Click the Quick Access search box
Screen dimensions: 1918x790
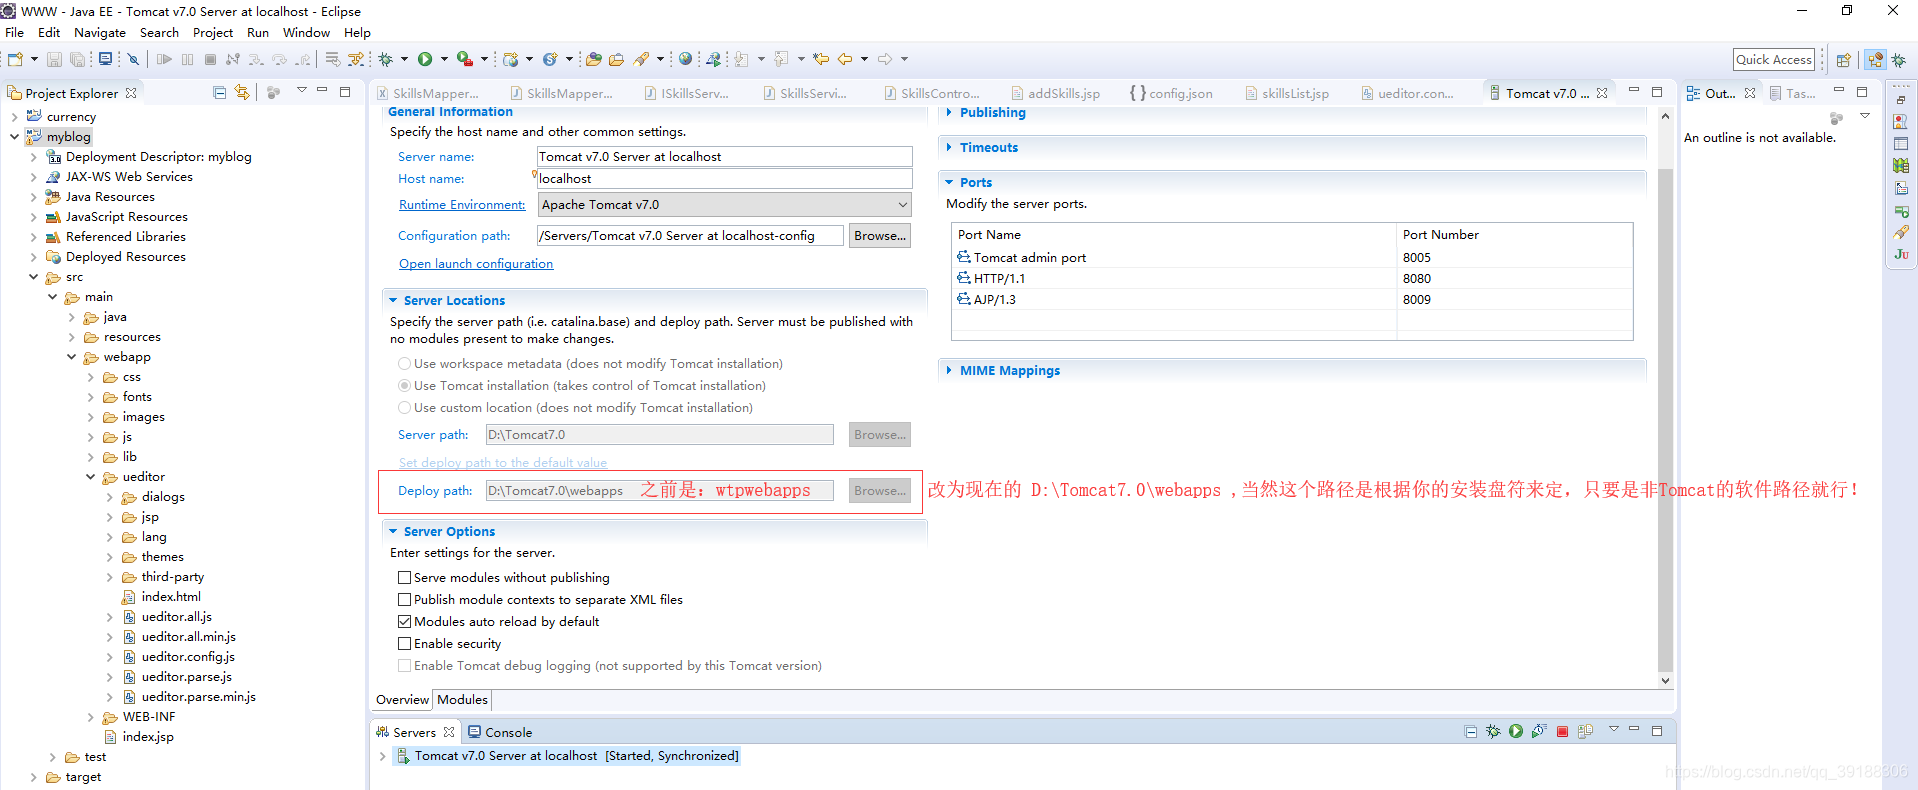click(1774, 60)
